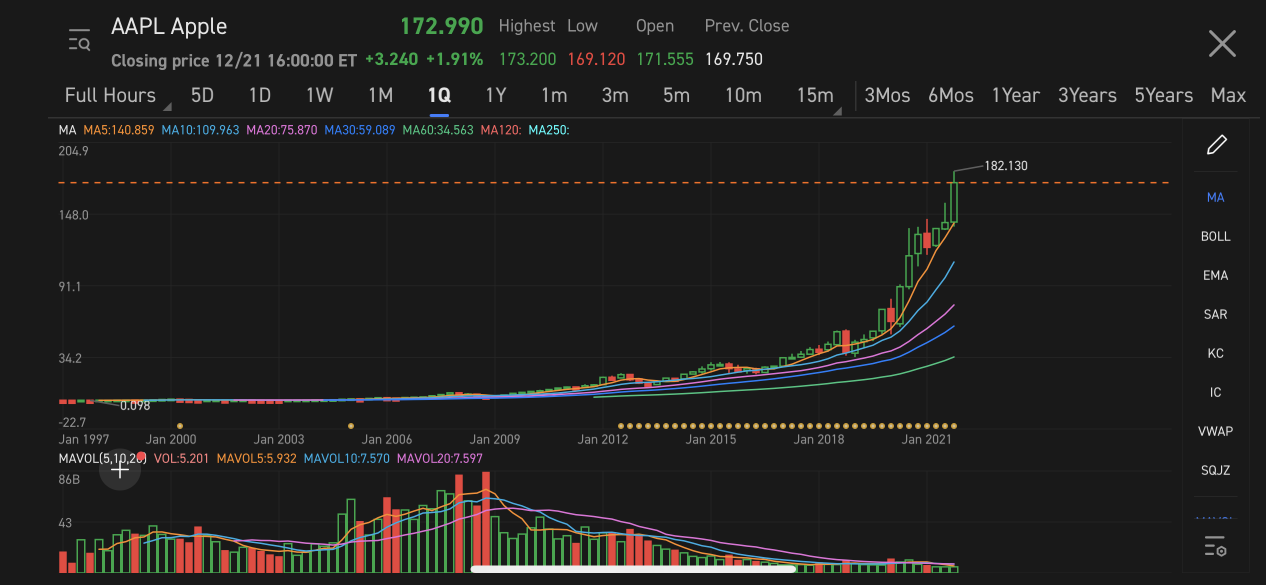Choose the 3m minute interval
This screenshot has height=585, width=1266.
click(x=615, y=96)
